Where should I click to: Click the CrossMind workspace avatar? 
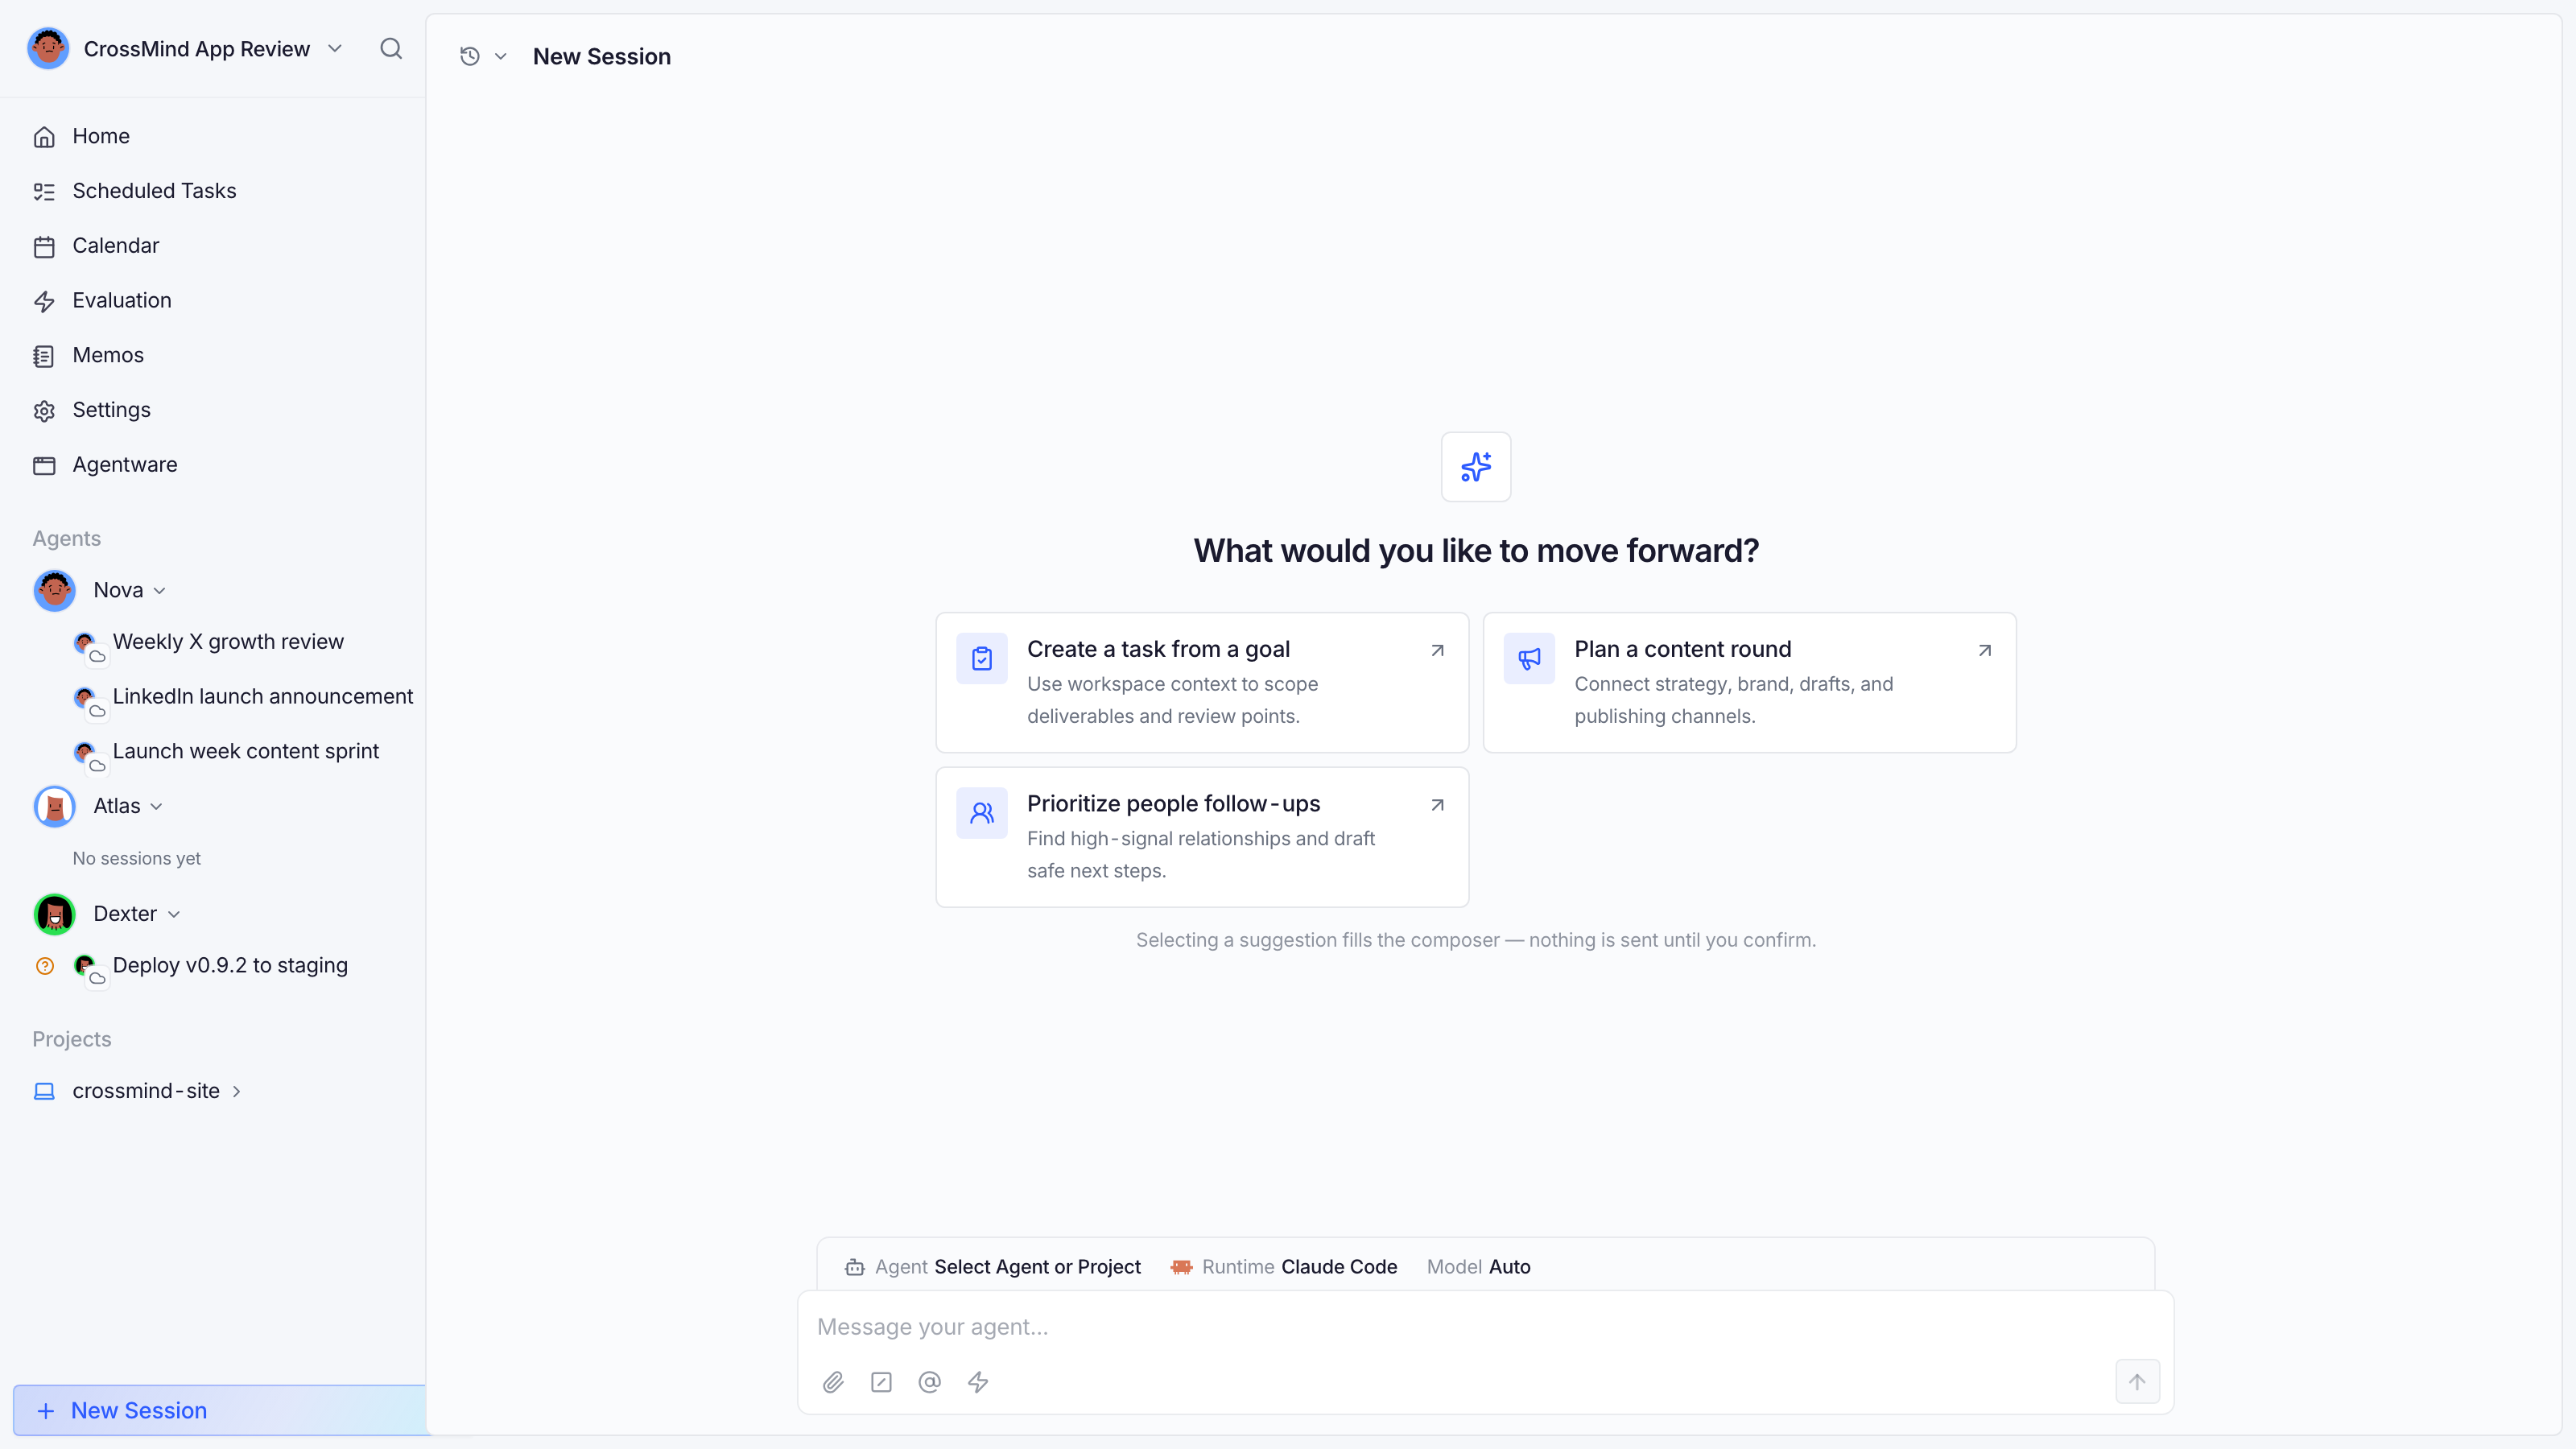[x=48, y=49]
